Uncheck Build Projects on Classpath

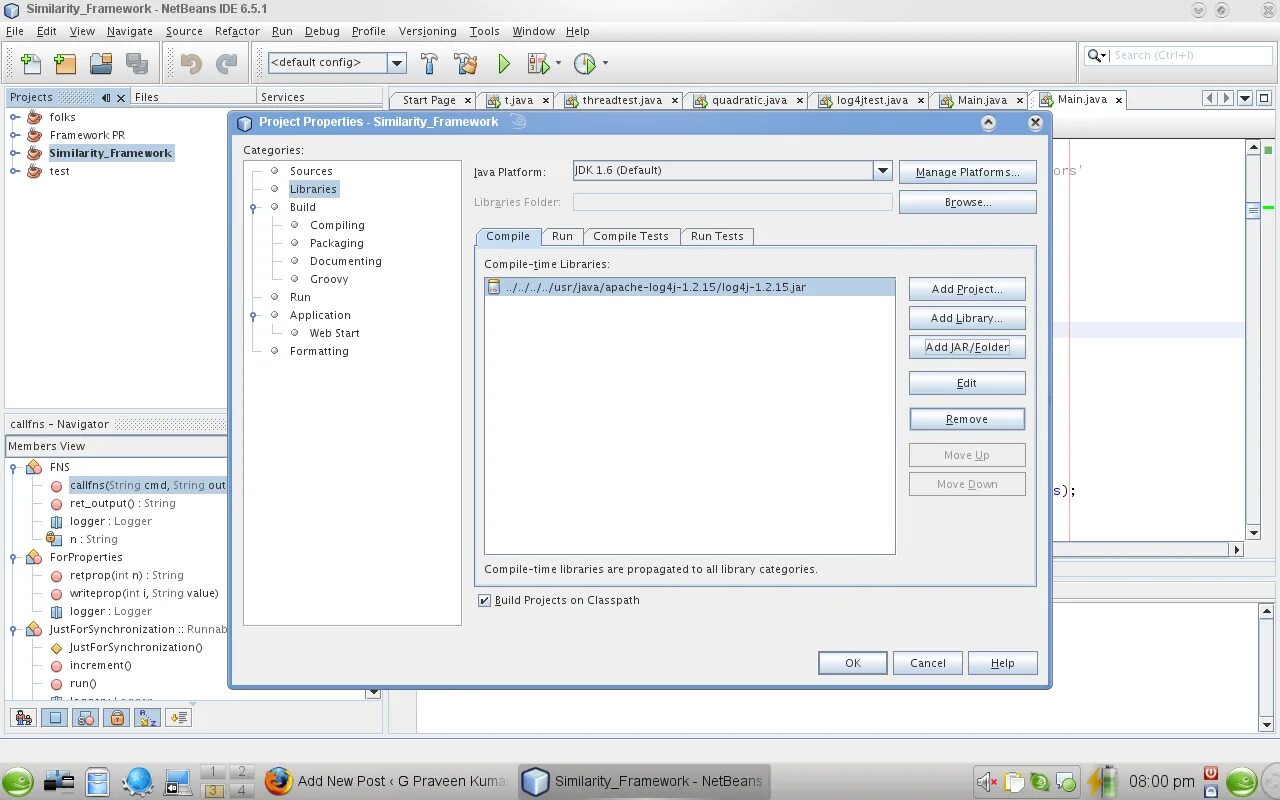click(x=485, y=600)
